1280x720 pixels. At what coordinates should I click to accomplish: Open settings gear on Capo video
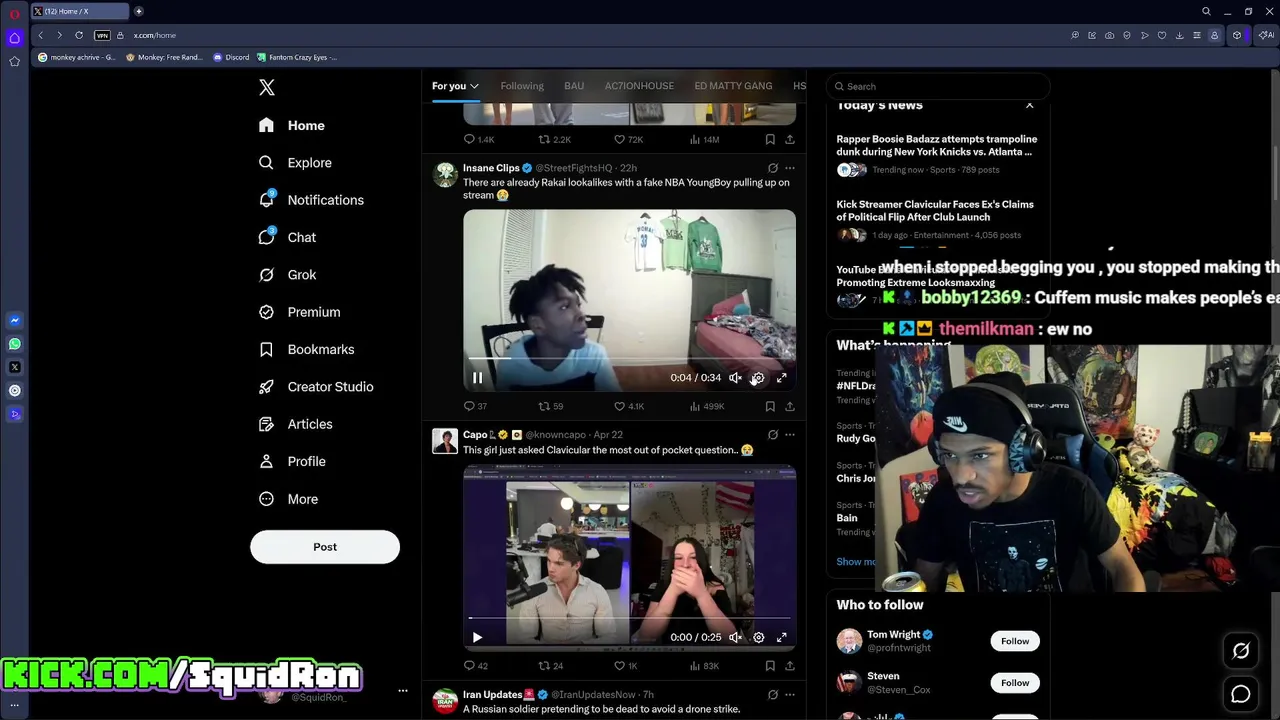758,638
